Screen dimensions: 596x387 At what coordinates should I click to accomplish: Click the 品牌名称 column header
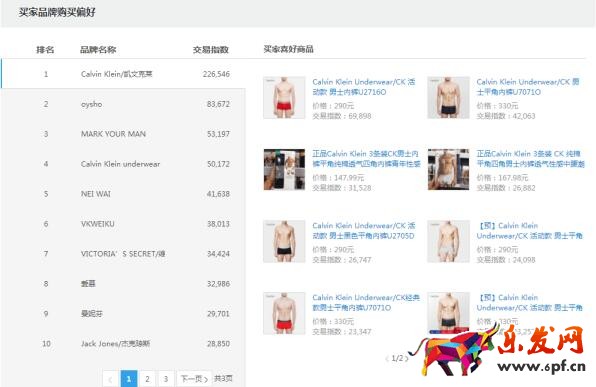coord(98,49)
